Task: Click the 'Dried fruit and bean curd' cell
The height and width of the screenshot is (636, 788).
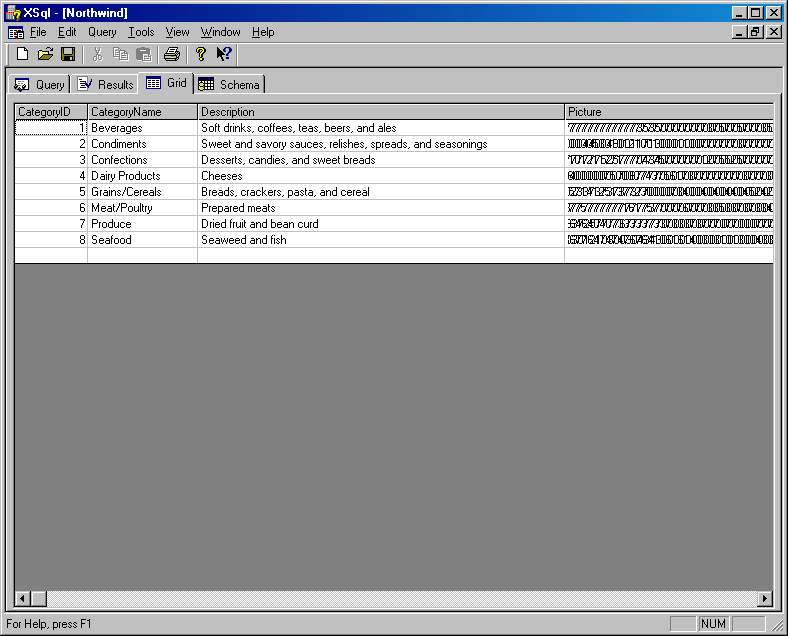Action: [x=381, y=224]
